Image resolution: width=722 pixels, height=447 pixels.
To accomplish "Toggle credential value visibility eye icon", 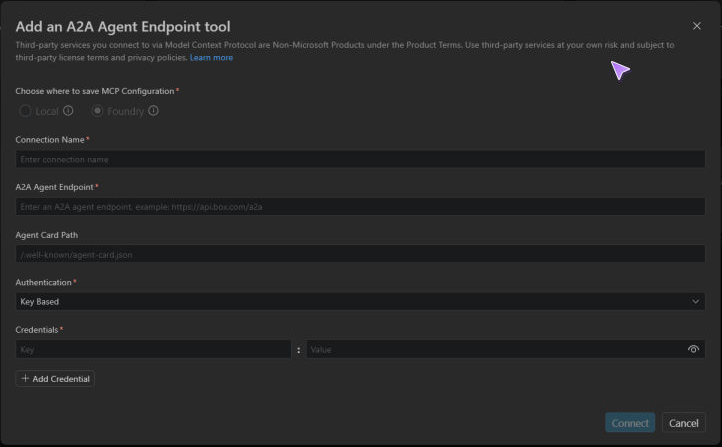I will (693, 349).
